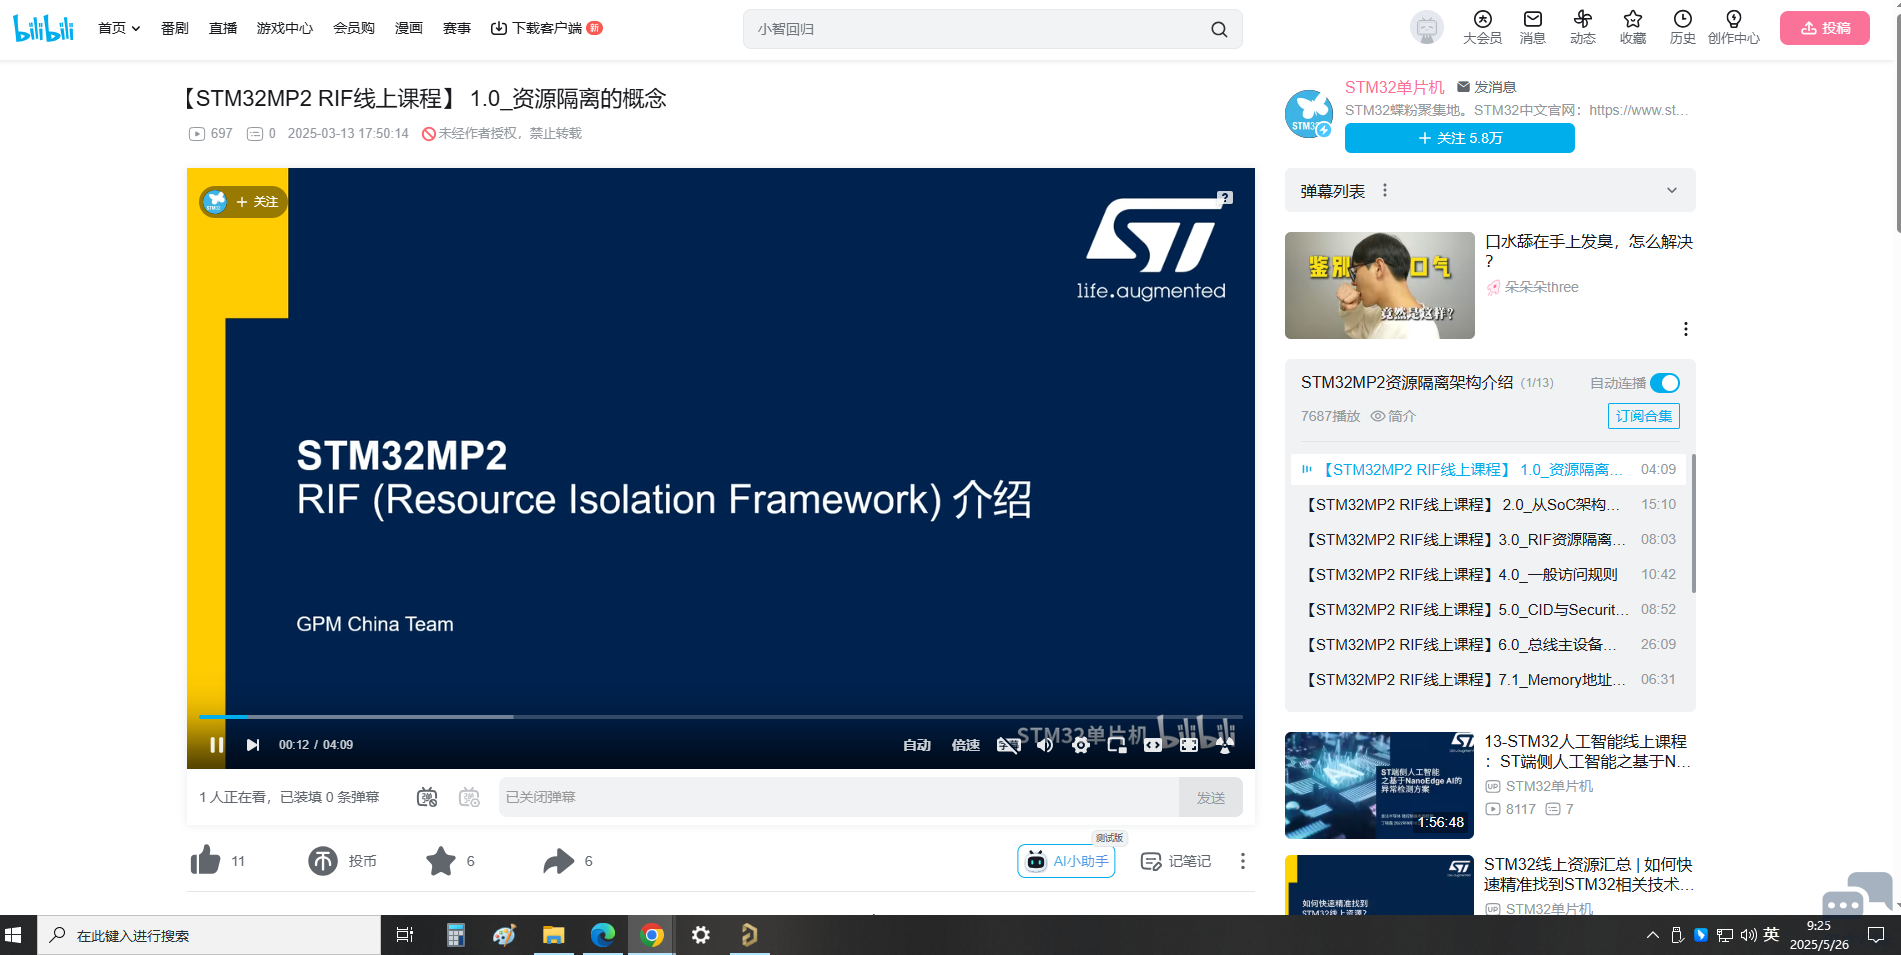Open 13-STM32人工智能线上课程 thumbnail
Screen dimensions: 1901x955
click(x=1379, y=785)
